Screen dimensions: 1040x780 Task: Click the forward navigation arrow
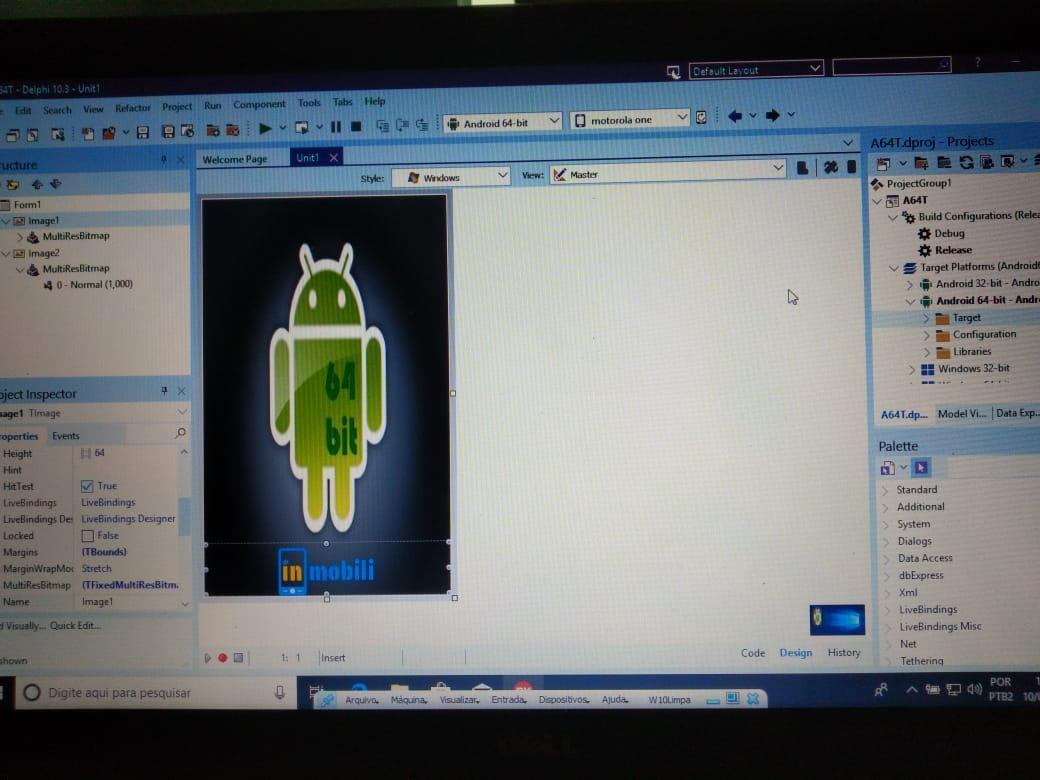[772, 115]
